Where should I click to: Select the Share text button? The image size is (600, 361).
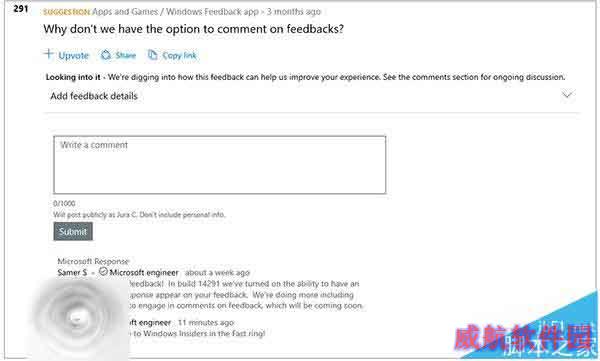click(126, 56)
